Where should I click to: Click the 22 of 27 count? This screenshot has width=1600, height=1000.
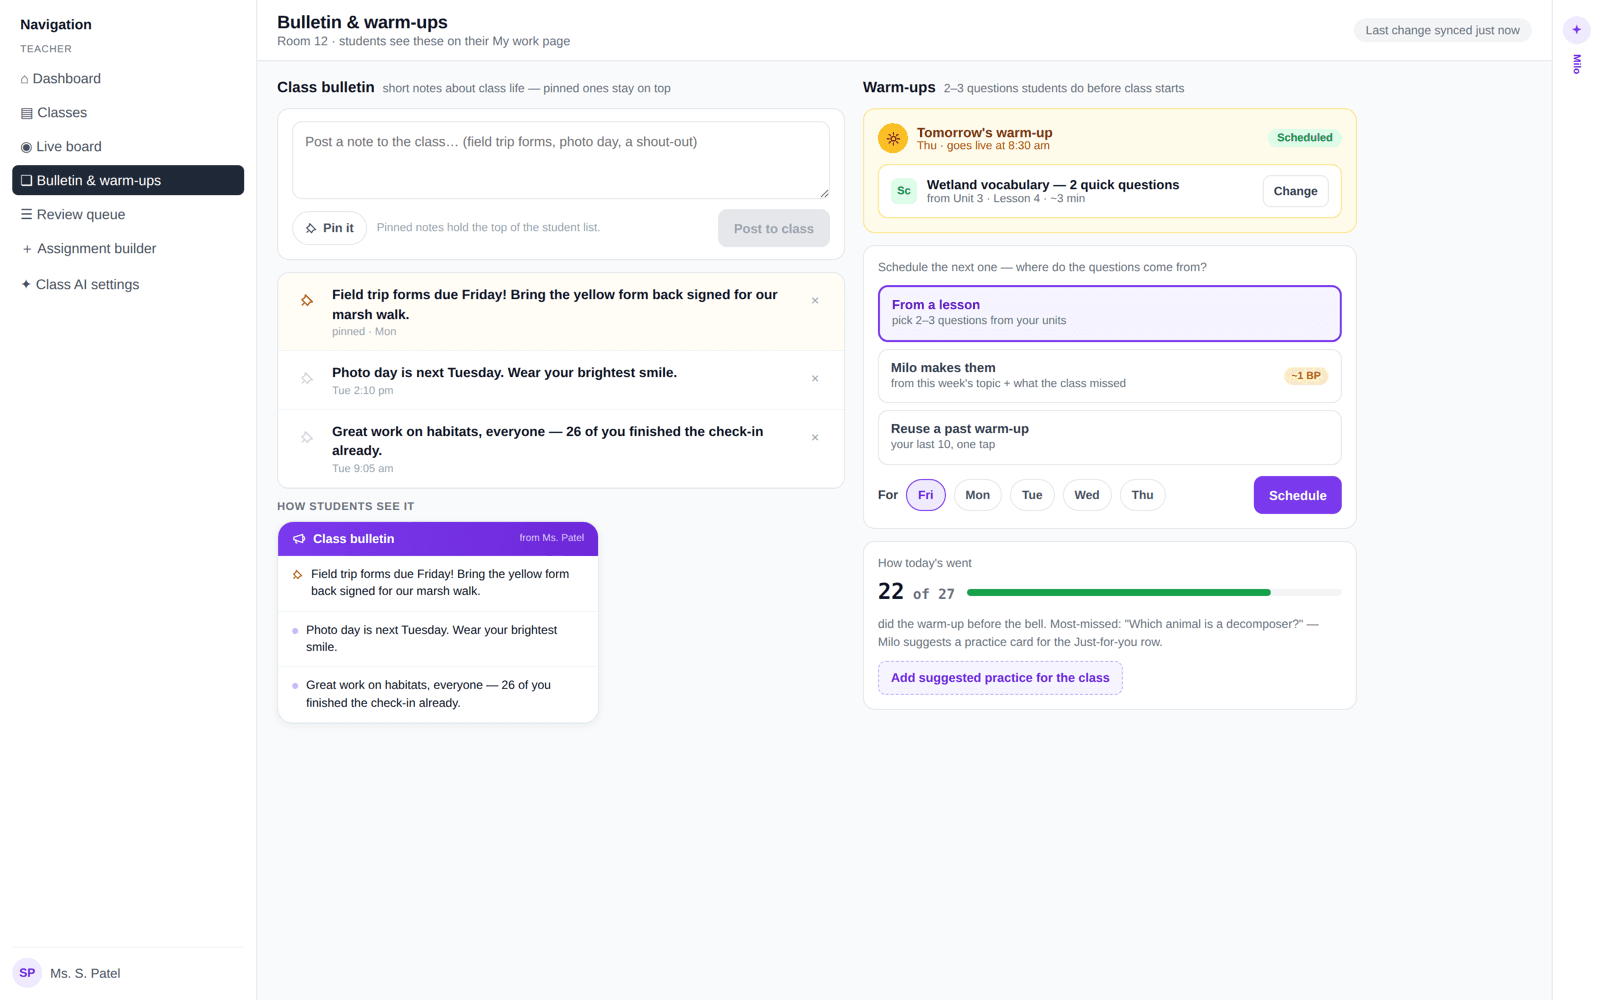(x=916, y=592)
